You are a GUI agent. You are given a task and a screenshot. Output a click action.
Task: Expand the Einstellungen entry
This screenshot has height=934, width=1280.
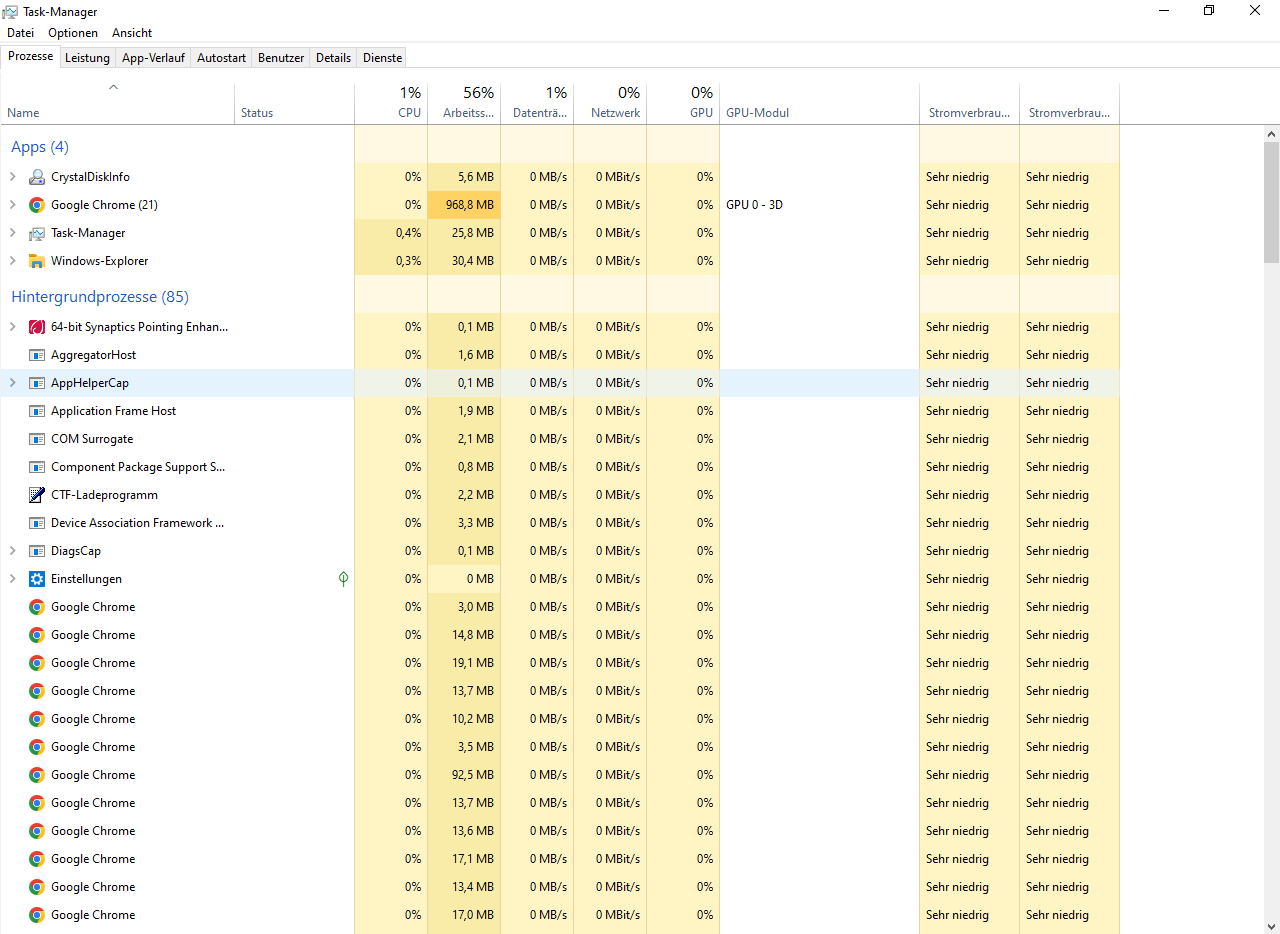click(x=12, y=579)
